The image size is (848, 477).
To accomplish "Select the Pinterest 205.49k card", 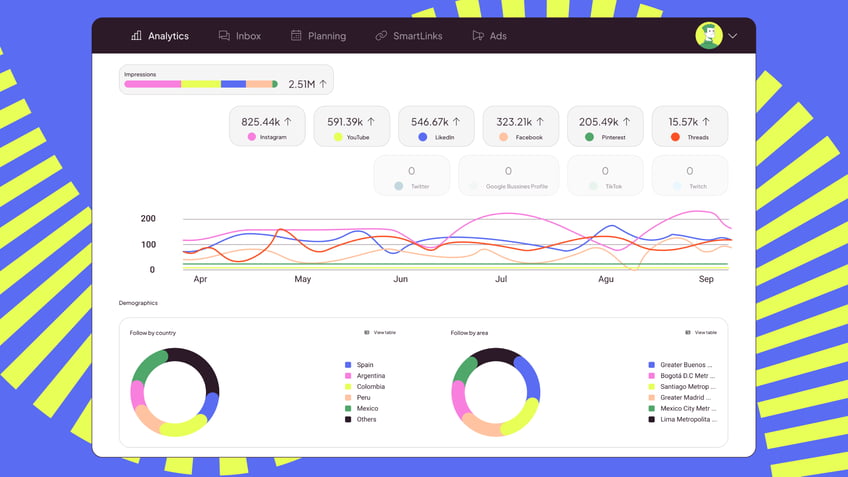I will click(x=605, y=127).
